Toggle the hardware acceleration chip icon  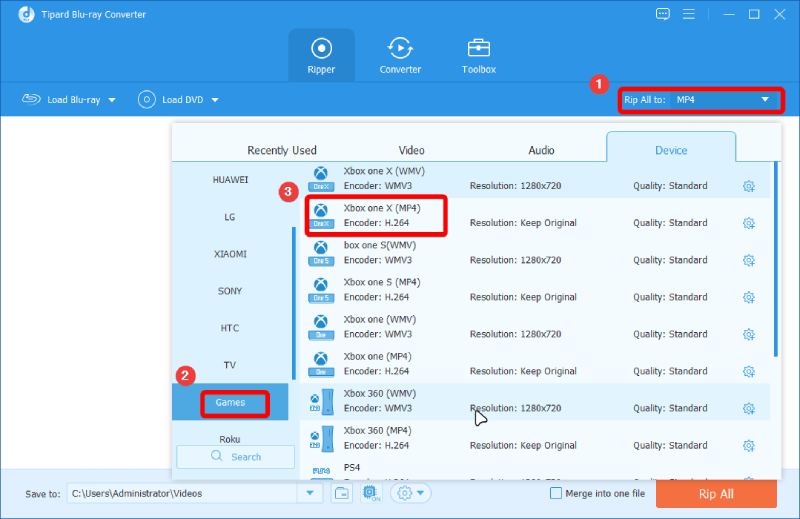(370, 493)
